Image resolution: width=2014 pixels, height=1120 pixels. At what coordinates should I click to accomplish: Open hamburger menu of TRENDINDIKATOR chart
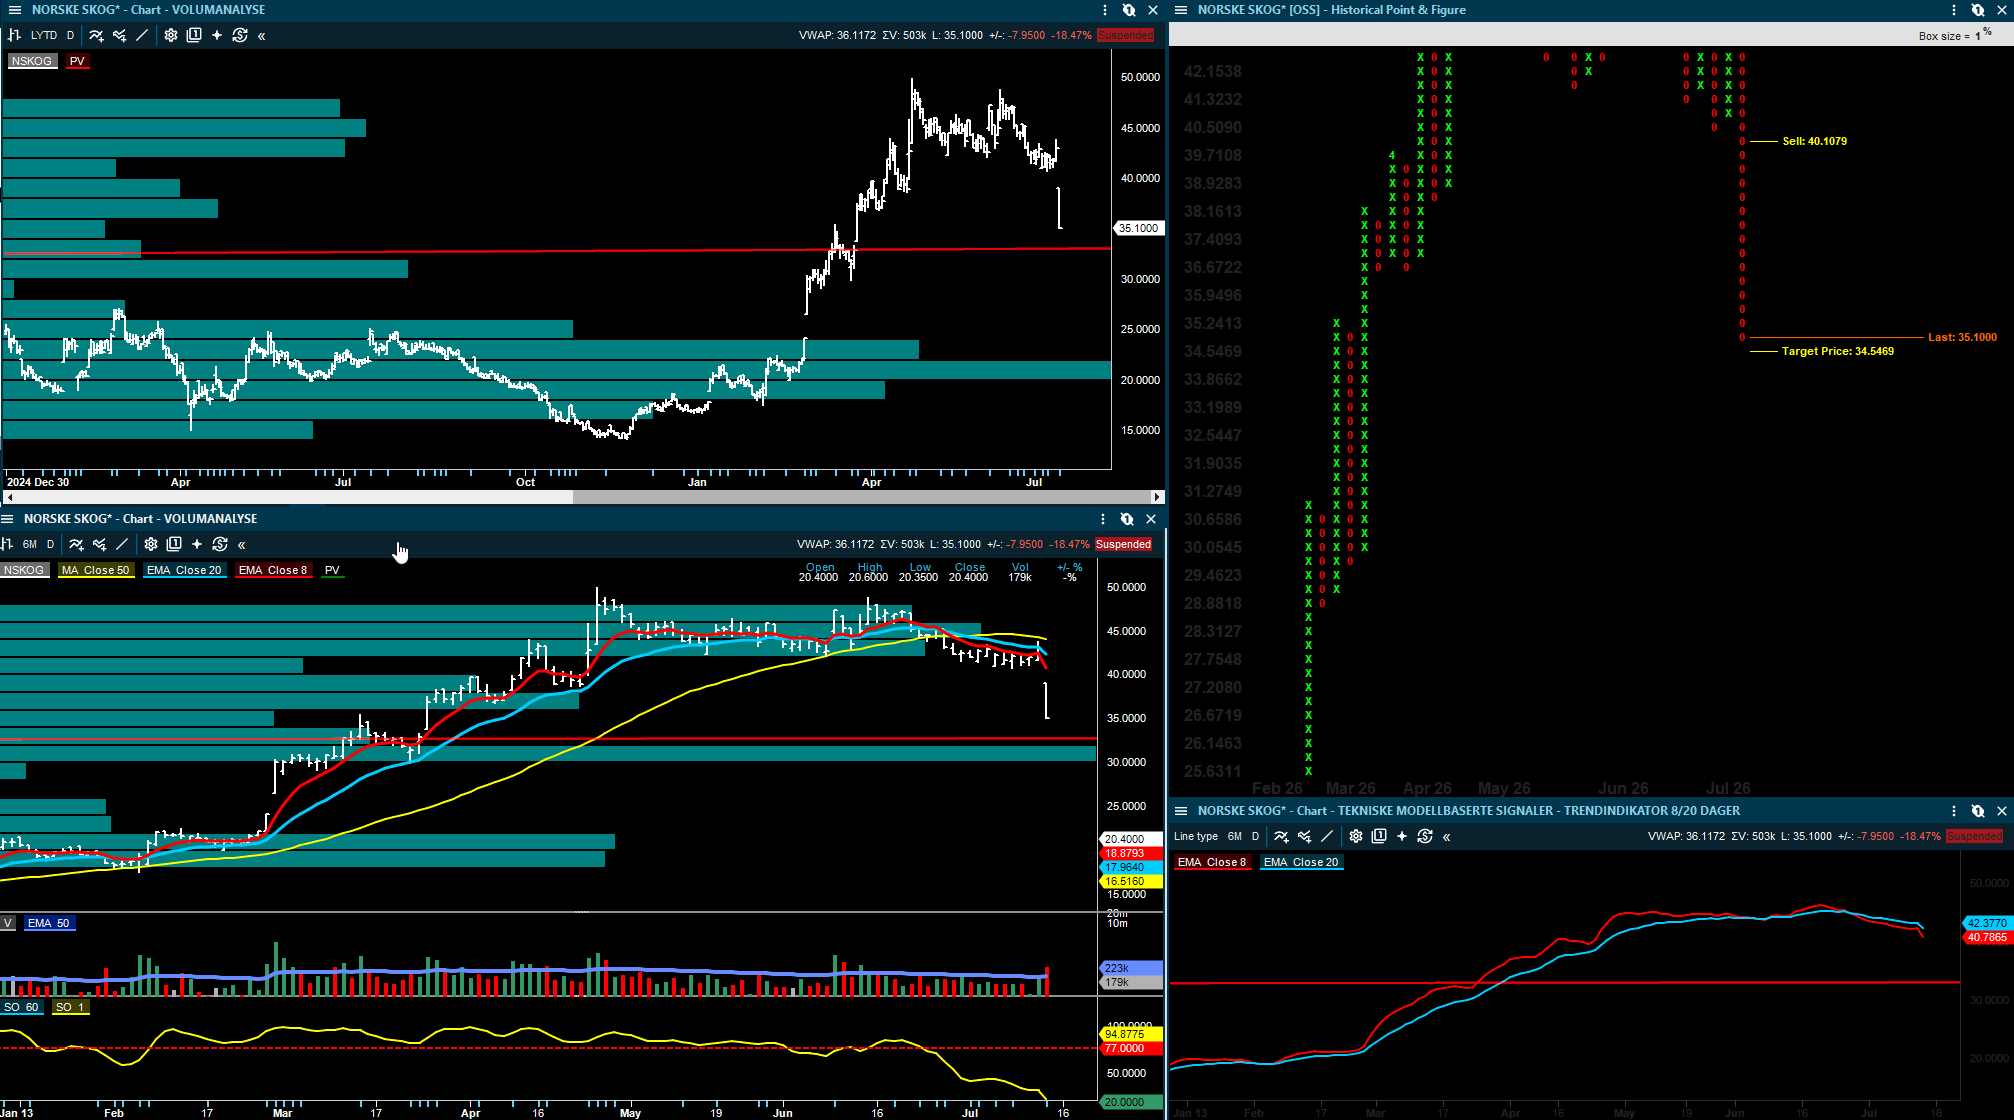click(1180, 811)
